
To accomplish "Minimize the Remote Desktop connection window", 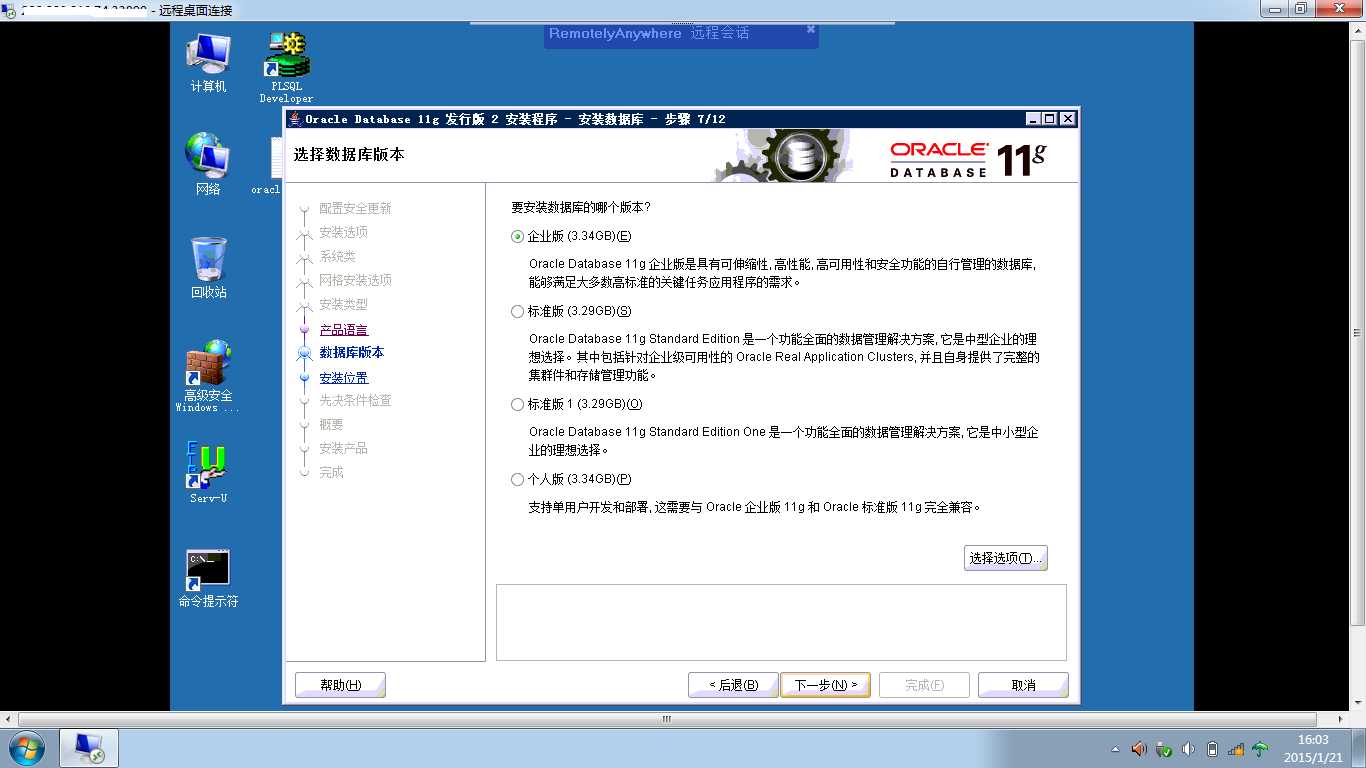I will tap(1274, 9).
